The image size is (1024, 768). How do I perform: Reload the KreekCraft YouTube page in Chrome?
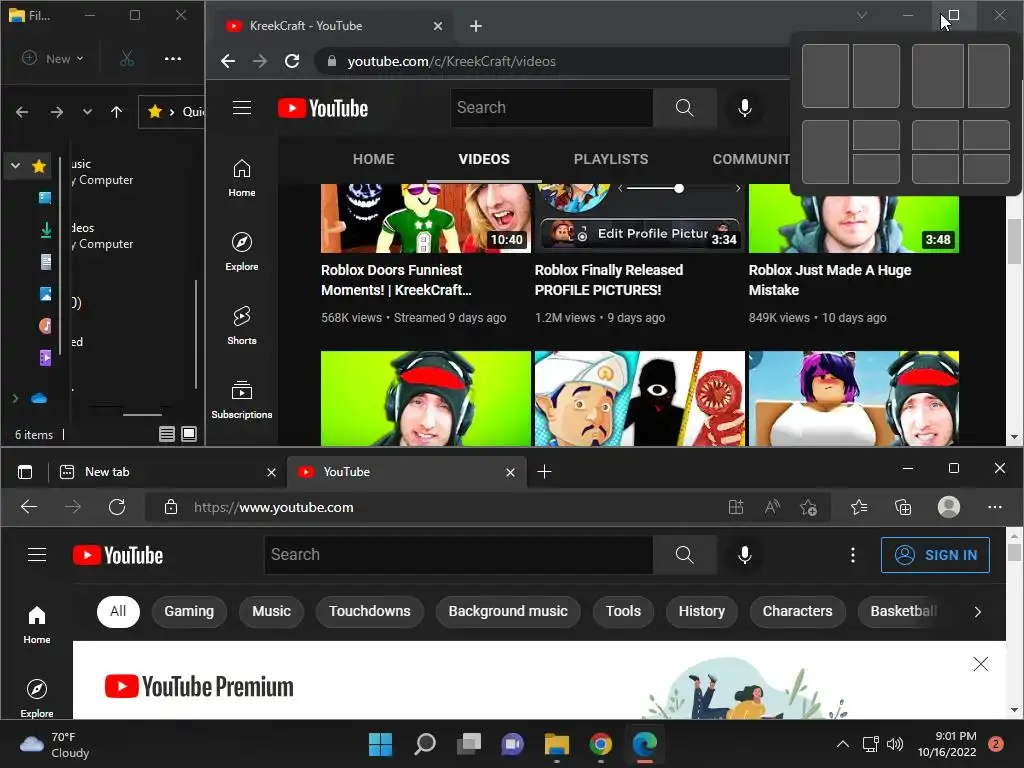pyautogui.click(x=292, y=61)
